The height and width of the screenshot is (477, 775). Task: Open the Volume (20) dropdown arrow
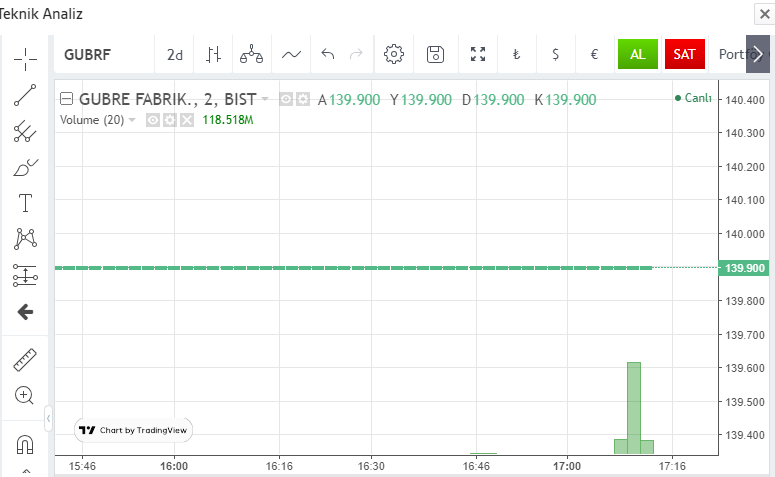tap(132, 120)
